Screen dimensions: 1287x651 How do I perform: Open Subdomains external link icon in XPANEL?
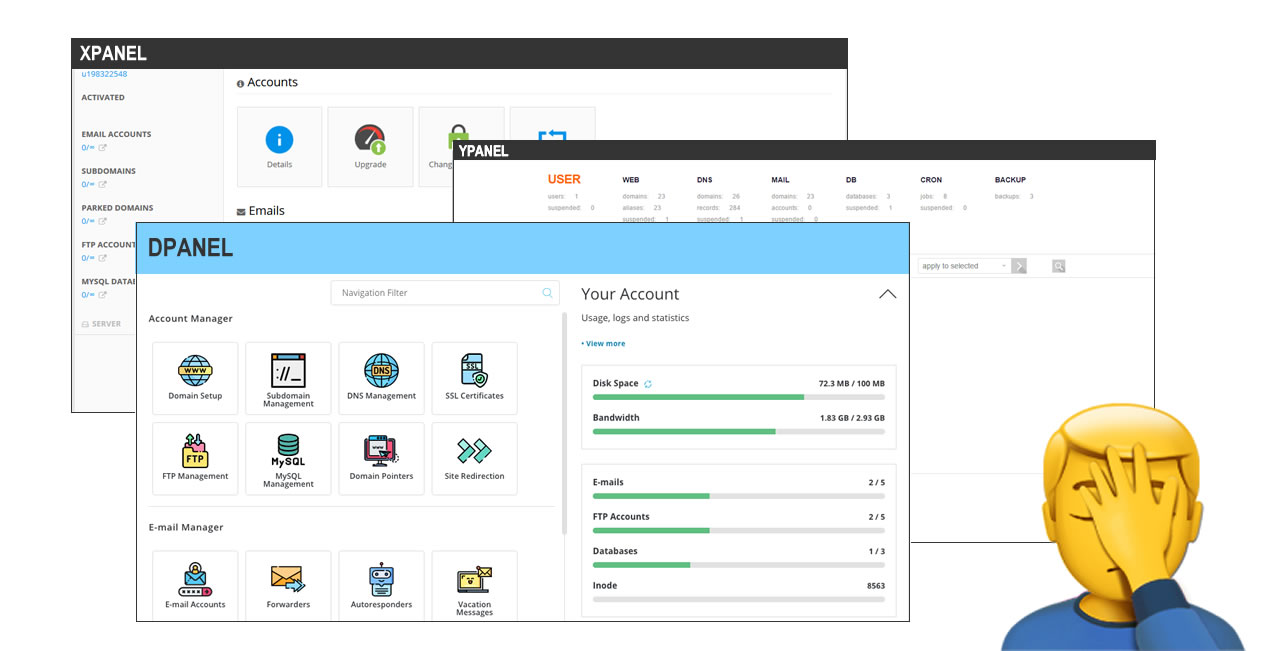[102, 185]
